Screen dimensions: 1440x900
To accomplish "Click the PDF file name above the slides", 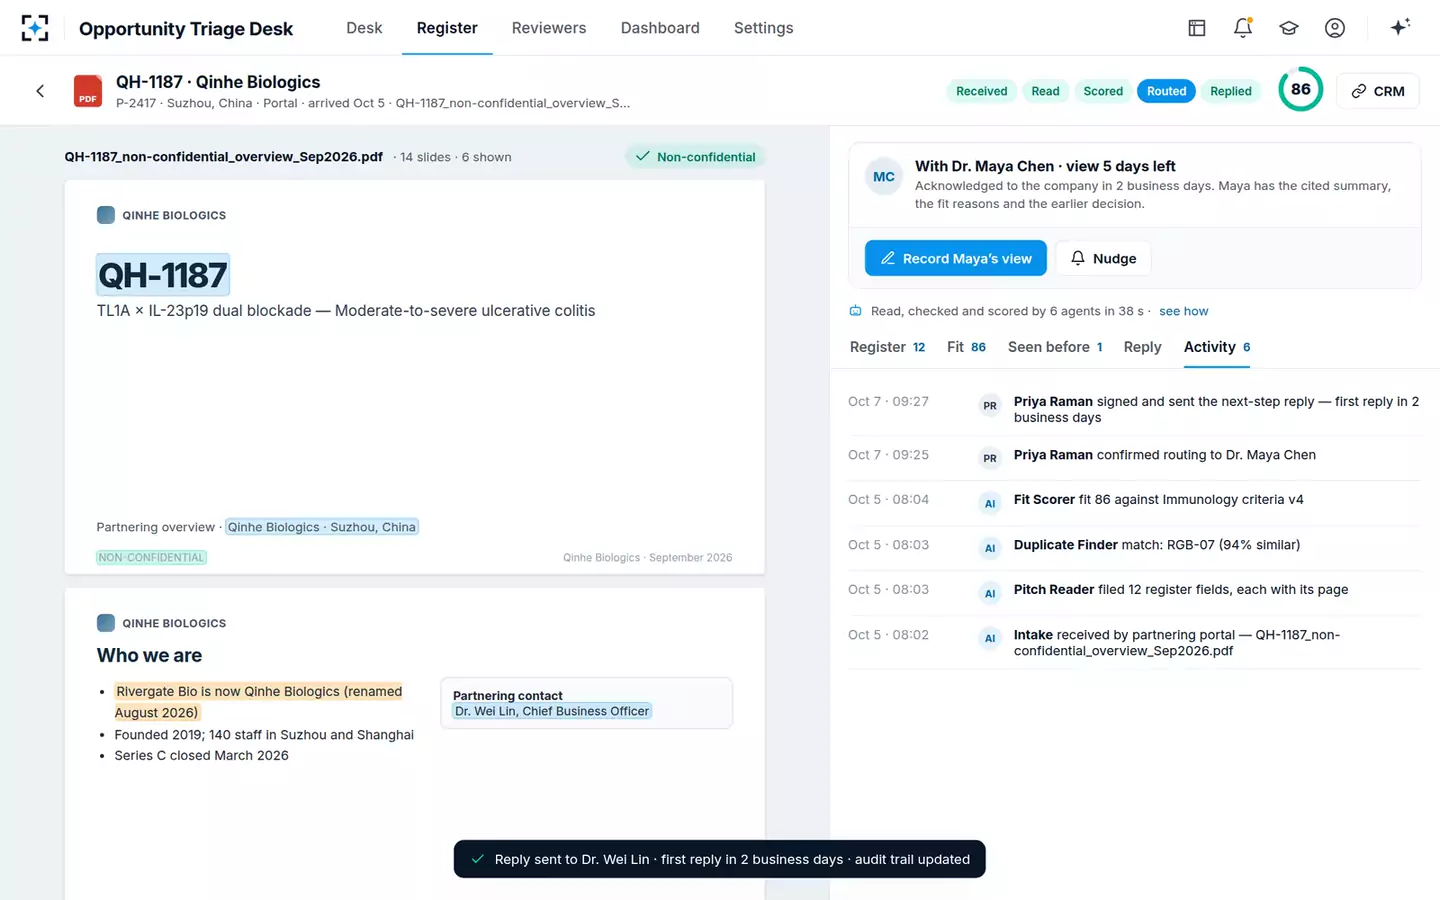I will pyautogui.click(x=224, y=157).
